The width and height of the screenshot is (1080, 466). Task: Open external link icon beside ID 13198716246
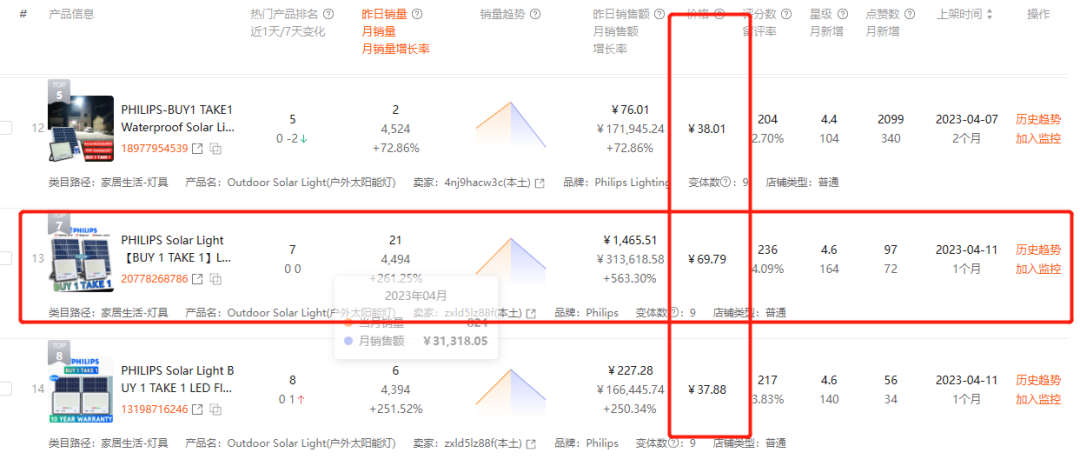[198, 410]
